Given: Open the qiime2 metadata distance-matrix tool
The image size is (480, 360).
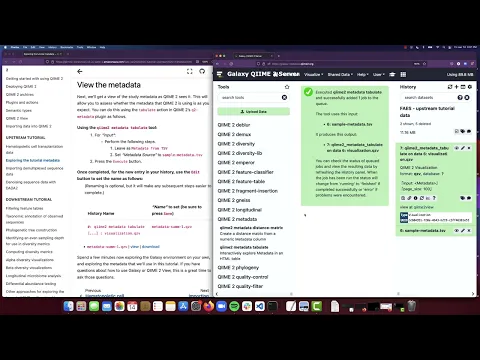Looking at the screenshot, I should click(251, 228).
